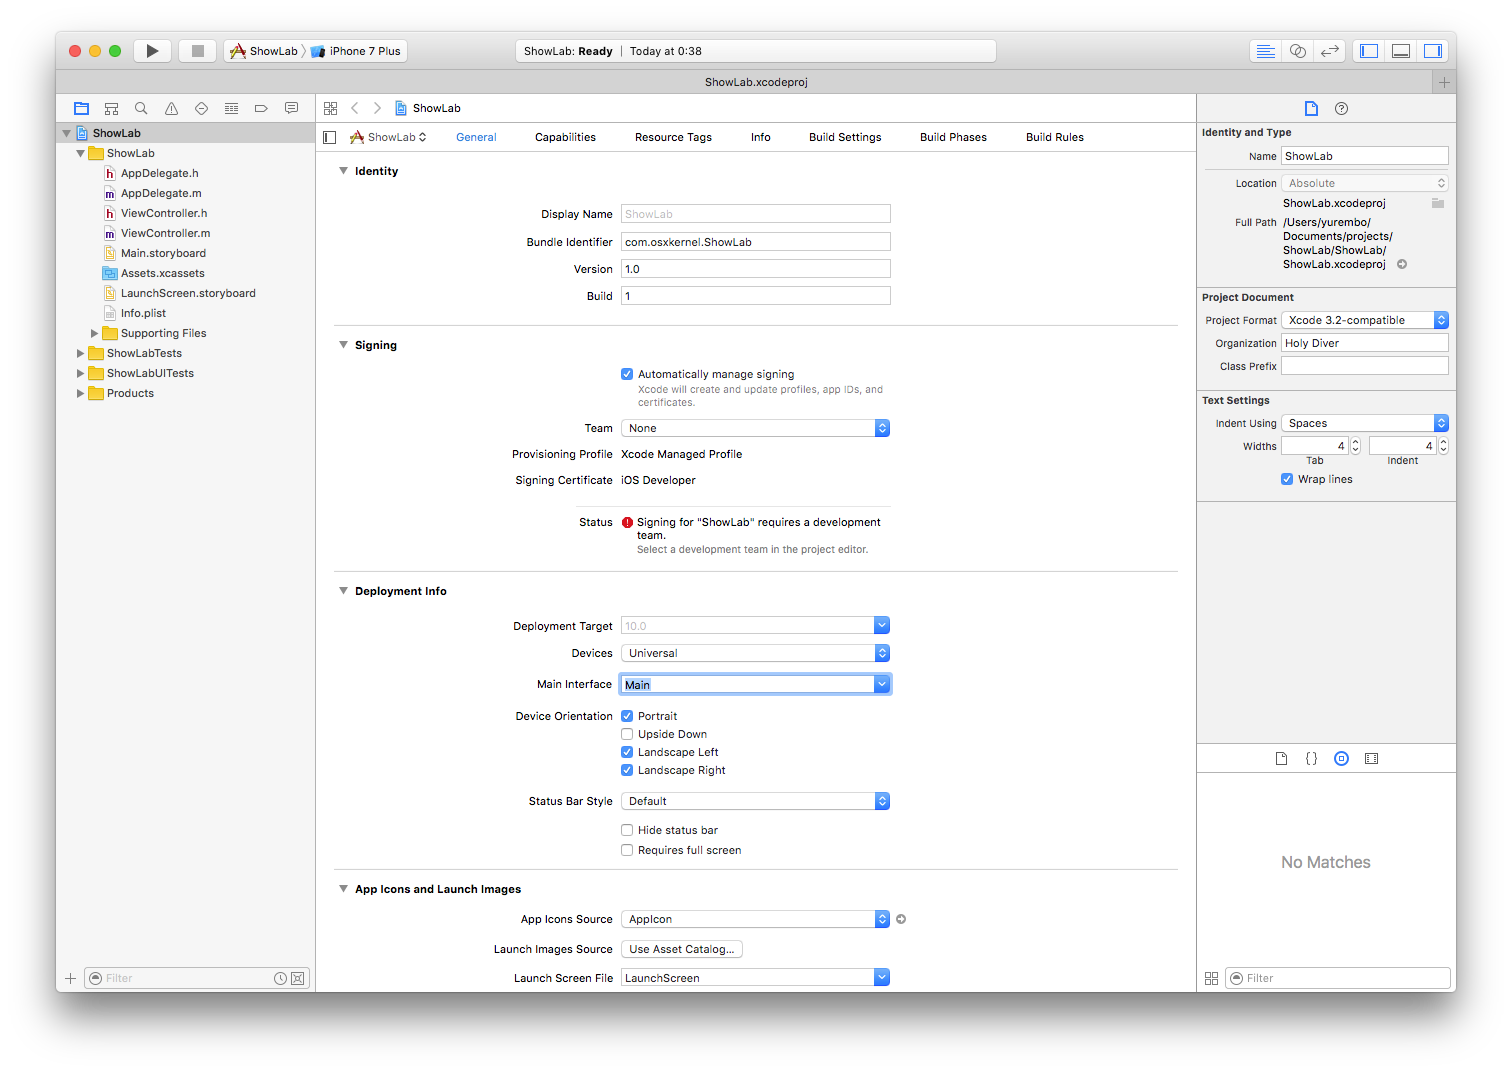Open the Test navigator
Screen dimensions: 1512x1072
pyautogui.click(x=201, y=108)
